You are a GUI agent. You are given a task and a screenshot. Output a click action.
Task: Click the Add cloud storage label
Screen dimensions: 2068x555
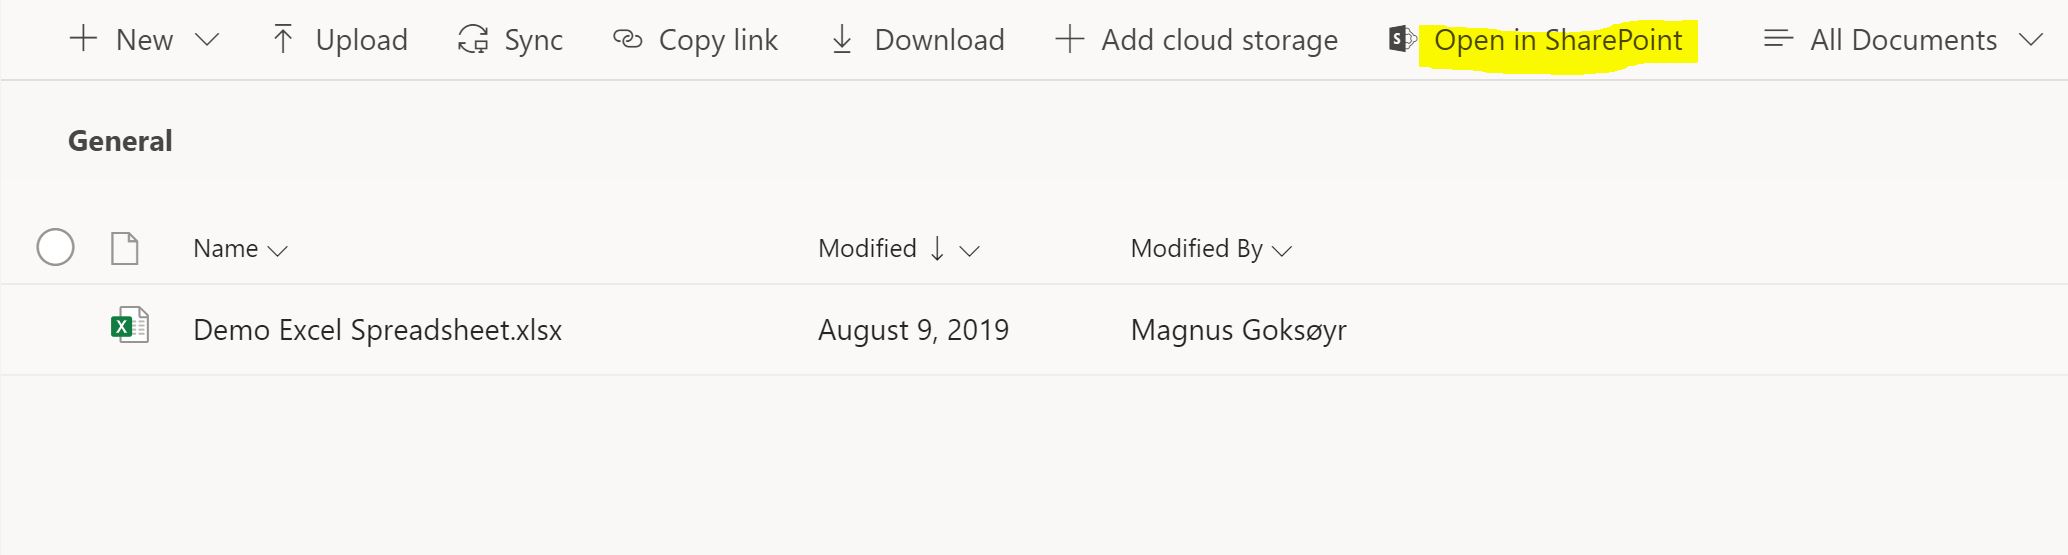(x=1219, y=40)
